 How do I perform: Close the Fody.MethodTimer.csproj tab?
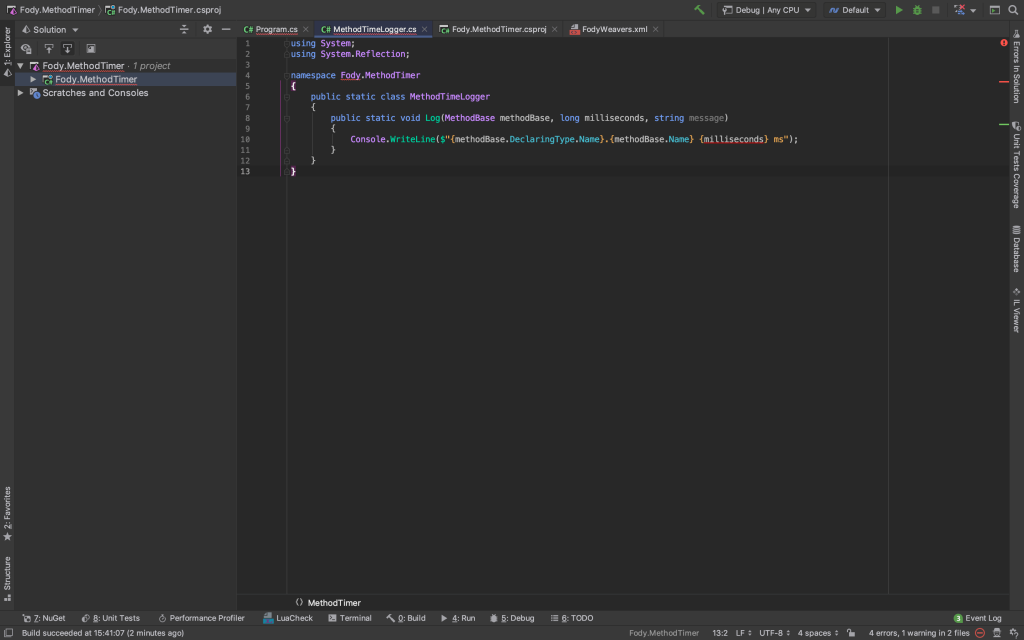(x=554, y=29)
